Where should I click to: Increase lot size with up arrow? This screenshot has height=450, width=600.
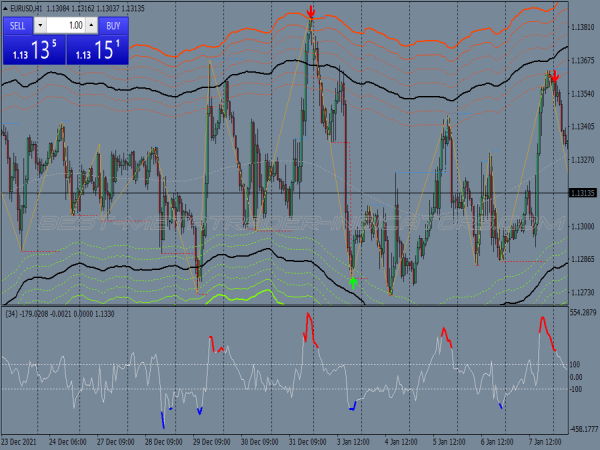click(91, 26)
